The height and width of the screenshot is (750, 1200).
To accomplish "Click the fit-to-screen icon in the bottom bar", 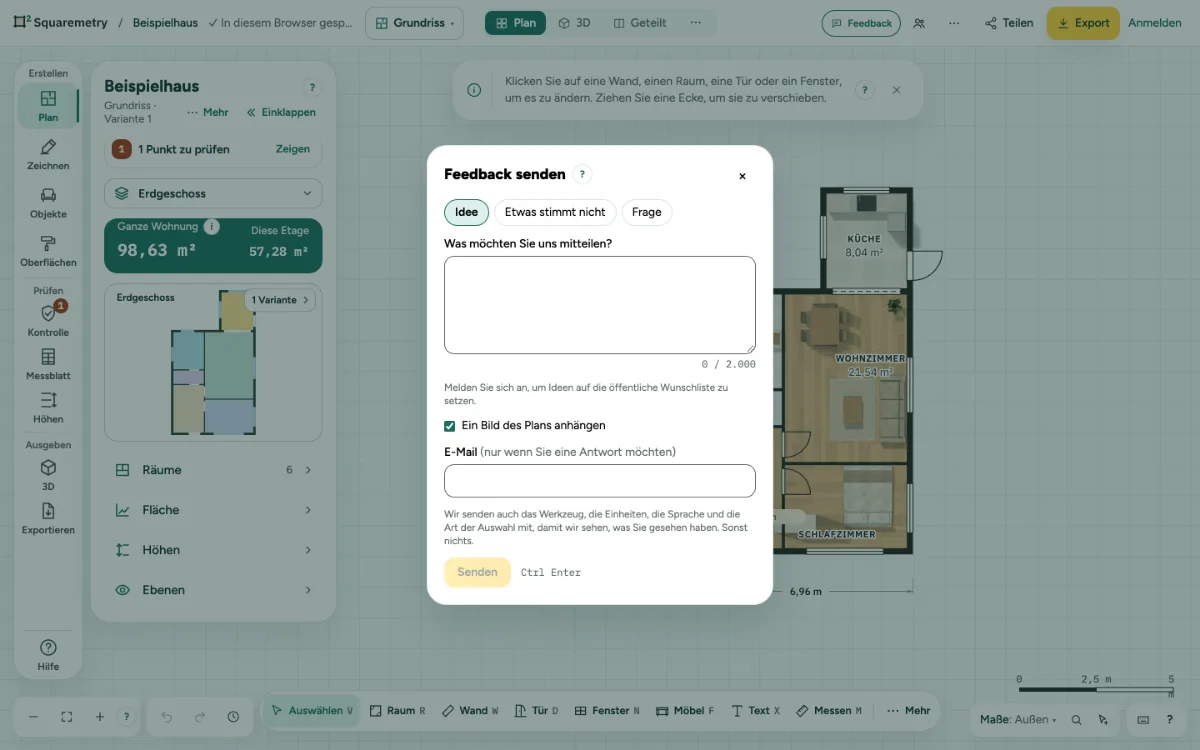I will [x=67, y=717].
